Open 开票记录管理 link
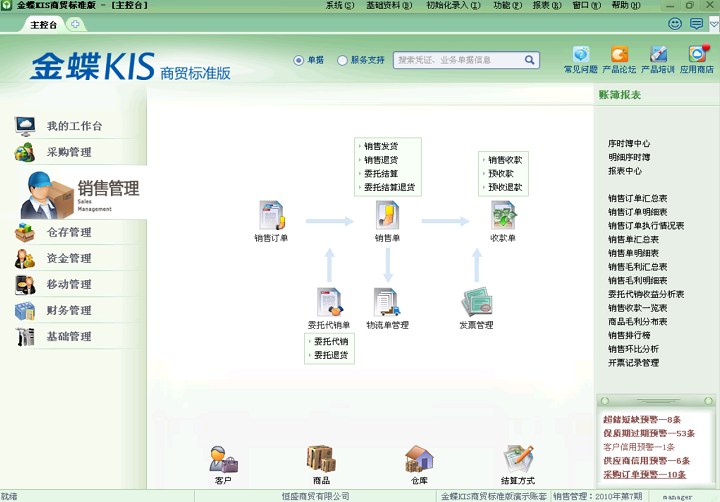 [634, 363]
